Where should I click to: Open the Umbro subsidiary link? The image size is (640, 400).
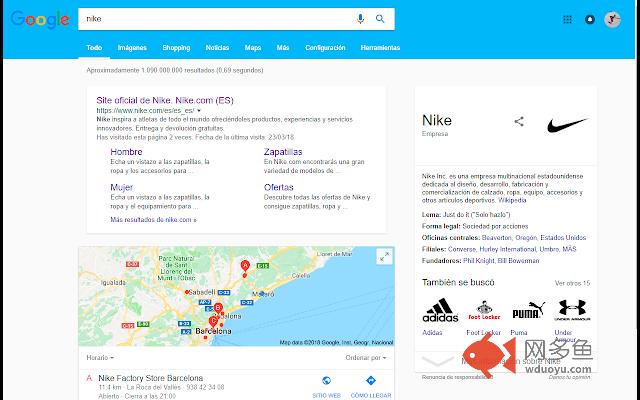(549, 249)
